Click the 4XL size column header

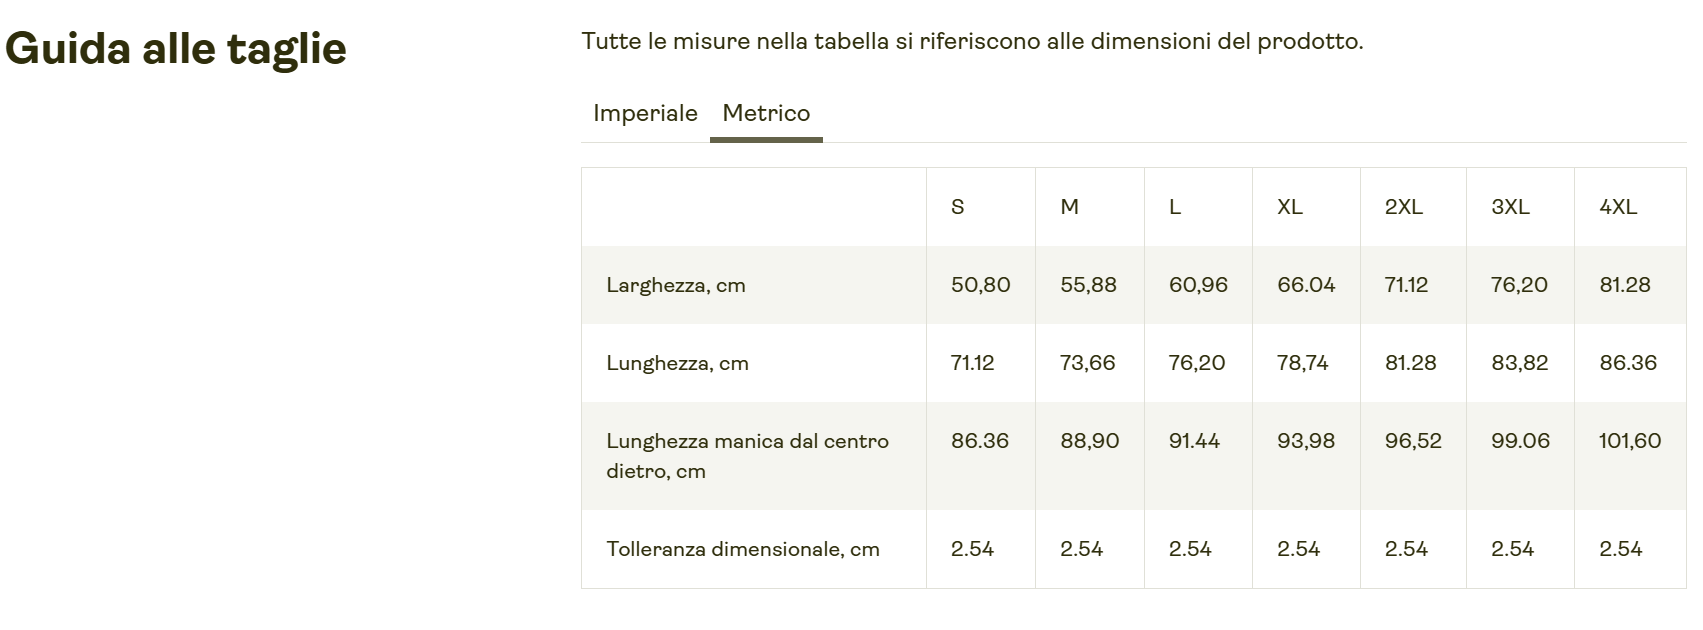click(x=1618, y=207)
